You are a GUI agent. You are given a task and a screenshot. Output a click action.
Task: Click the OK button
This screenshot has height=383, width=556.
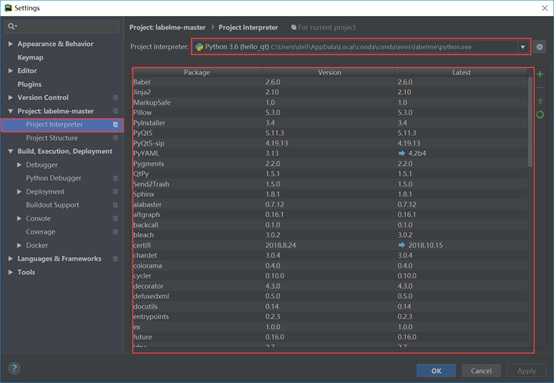click(436, 371)
